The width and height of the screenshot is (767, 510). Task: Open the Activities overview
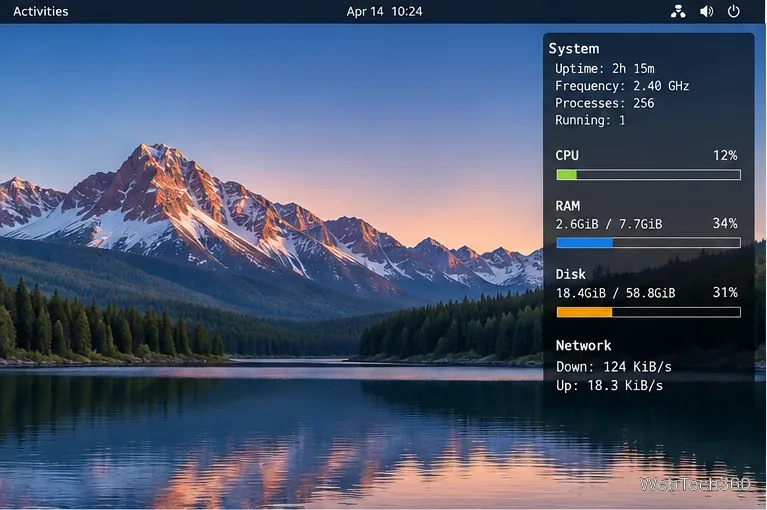click(41, 11)
